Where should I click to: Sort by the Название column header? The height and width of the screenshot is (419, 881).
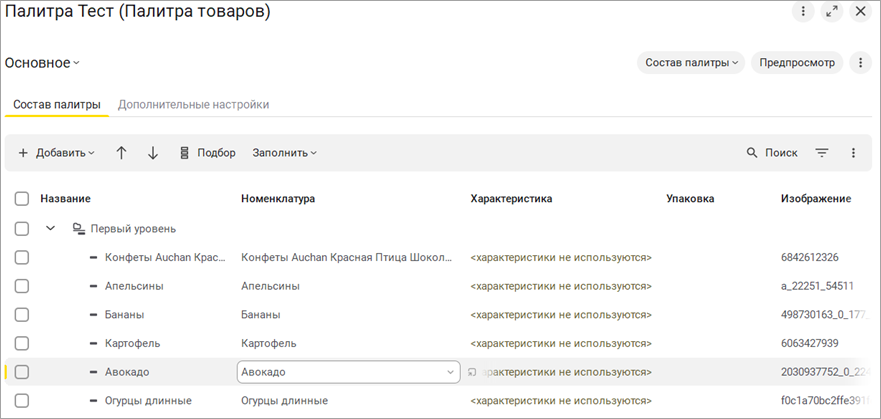65,199
